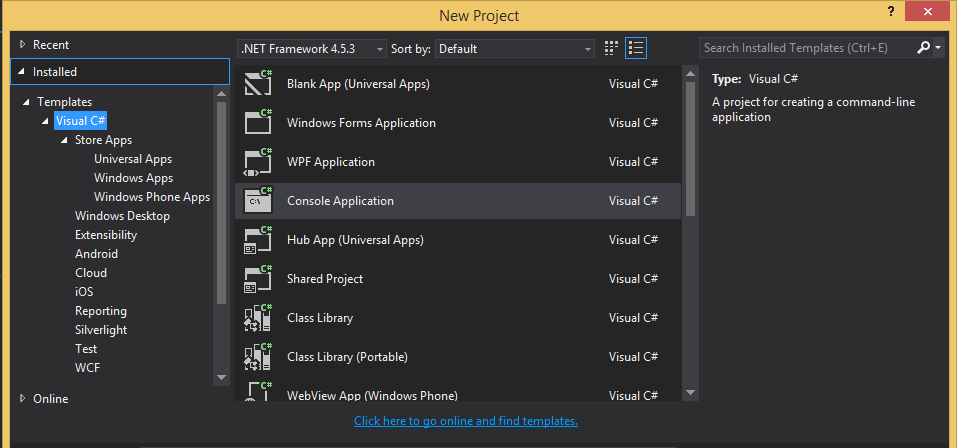The image size is (957, 448).
Task: Choose the WebView App (Windows Phone) template name
Action: [x=372, y=396]
